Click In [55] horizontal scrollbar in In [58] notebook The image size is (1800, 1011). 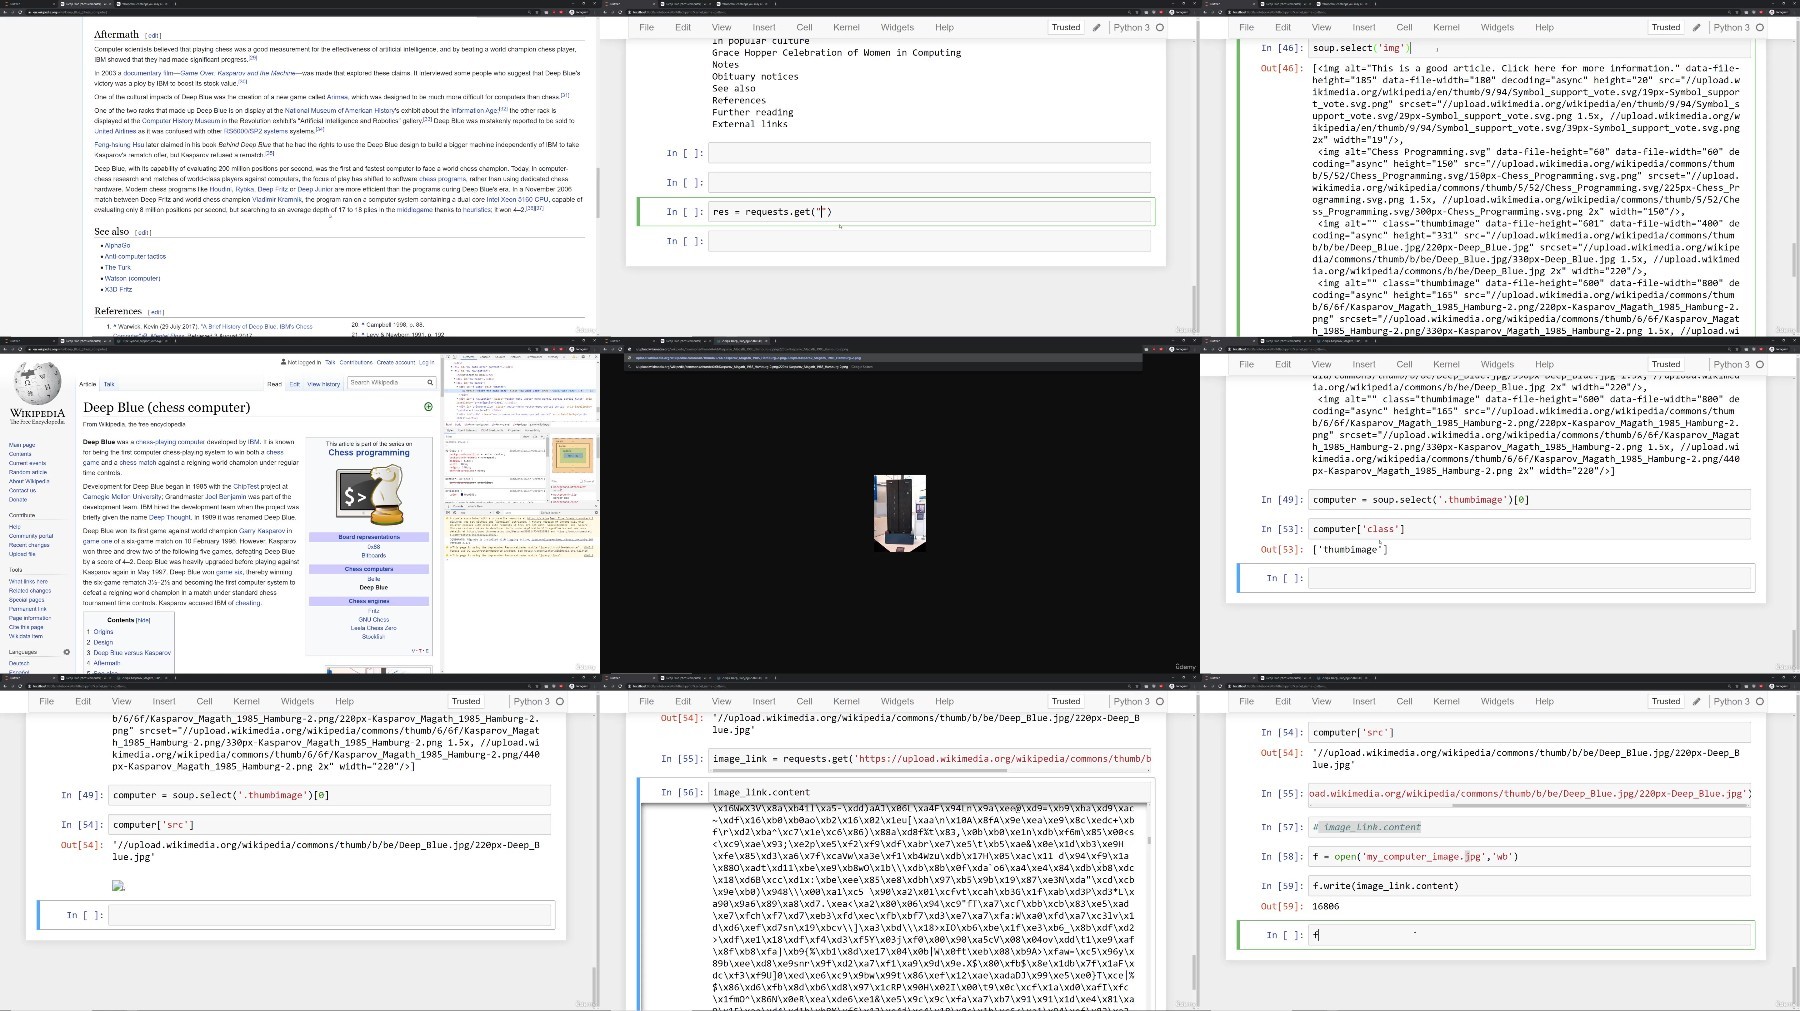pos(1600,804)
